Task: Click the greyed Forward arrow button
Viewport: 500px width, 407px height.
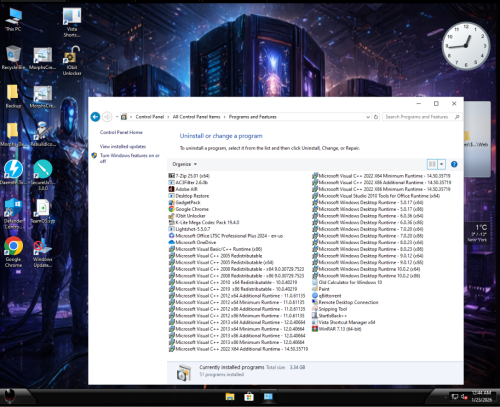Action: (107, 117)
